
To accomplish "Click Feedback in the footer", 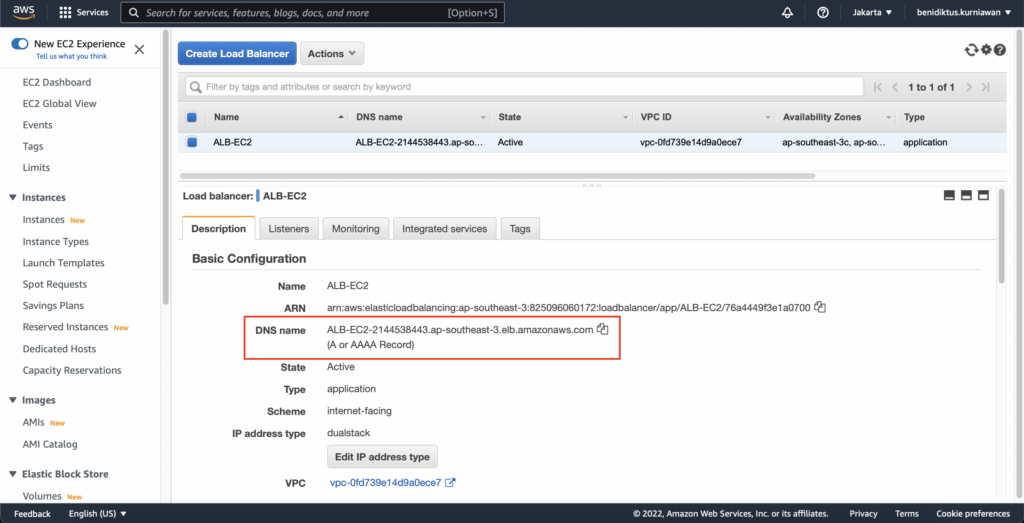I will 32,513.
